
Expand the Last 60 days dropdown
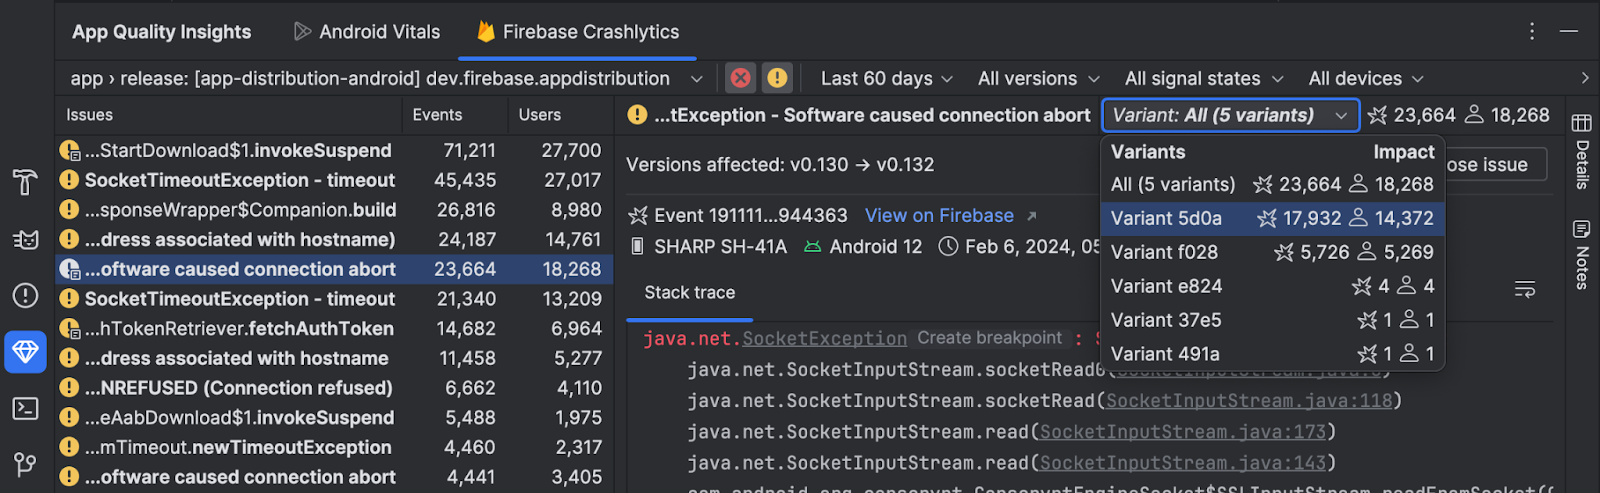886,78
